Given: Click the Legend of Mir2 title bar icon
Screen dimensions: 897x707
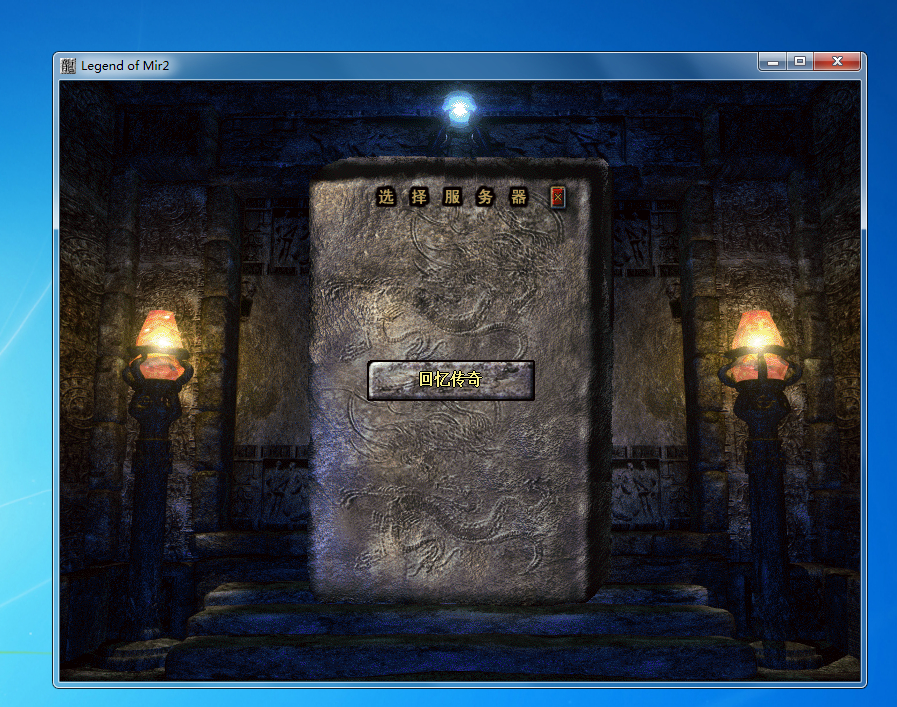Looking at the screenshot, I should click(68, 66).
